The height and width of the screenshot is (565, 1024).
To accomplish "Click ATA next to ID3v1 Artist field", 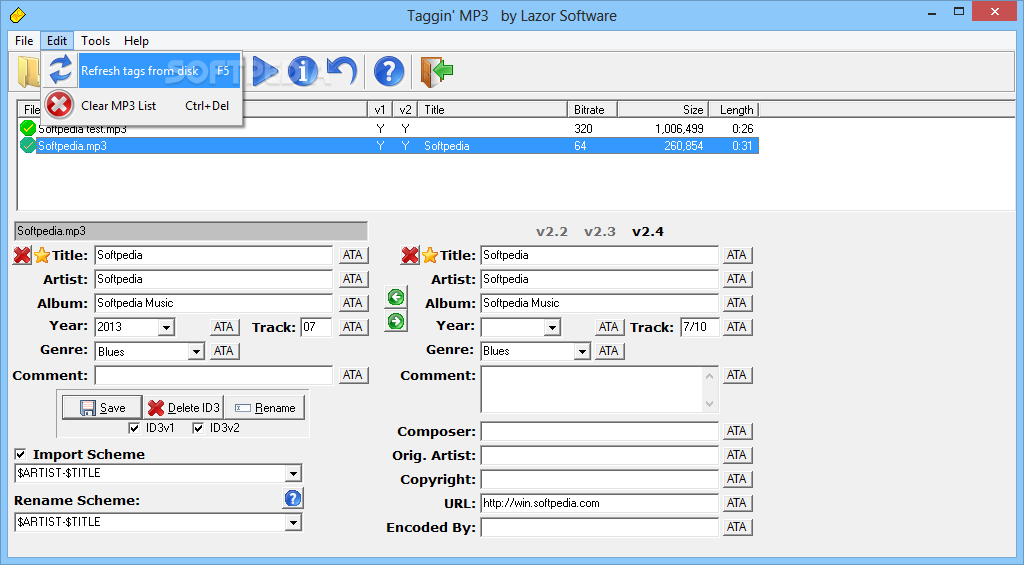I will pyautogui.click(x=353, y=279).
